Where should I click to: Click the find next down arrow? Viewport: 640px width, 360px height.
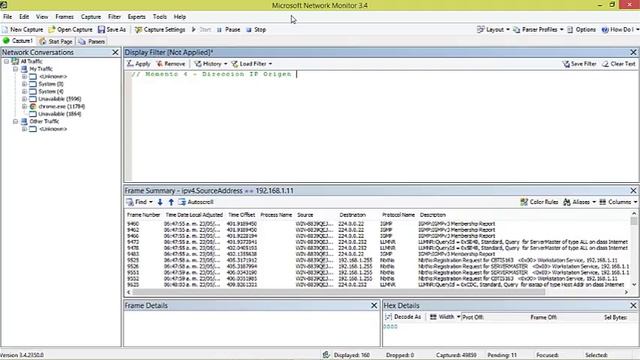tap(160, 202)
